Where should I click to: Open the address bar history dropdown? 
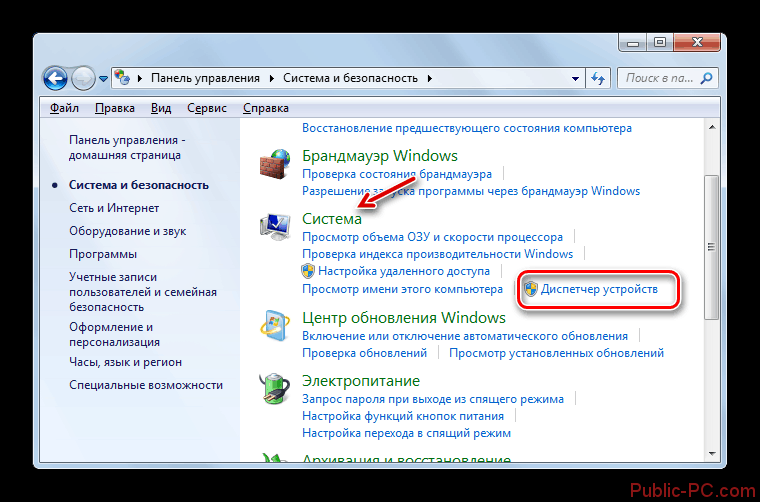click(x=575, y=78)
